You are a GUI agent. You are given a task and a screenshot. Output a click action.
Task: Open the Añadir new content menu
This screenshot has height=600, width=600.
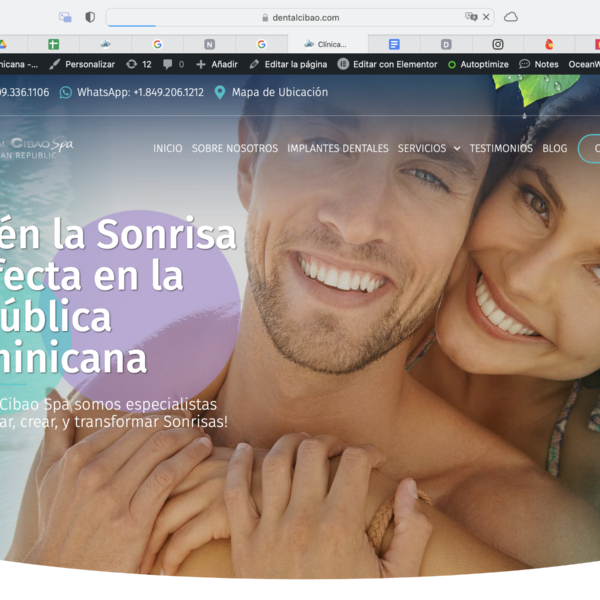pyautogui.click(x=217, y=64)
